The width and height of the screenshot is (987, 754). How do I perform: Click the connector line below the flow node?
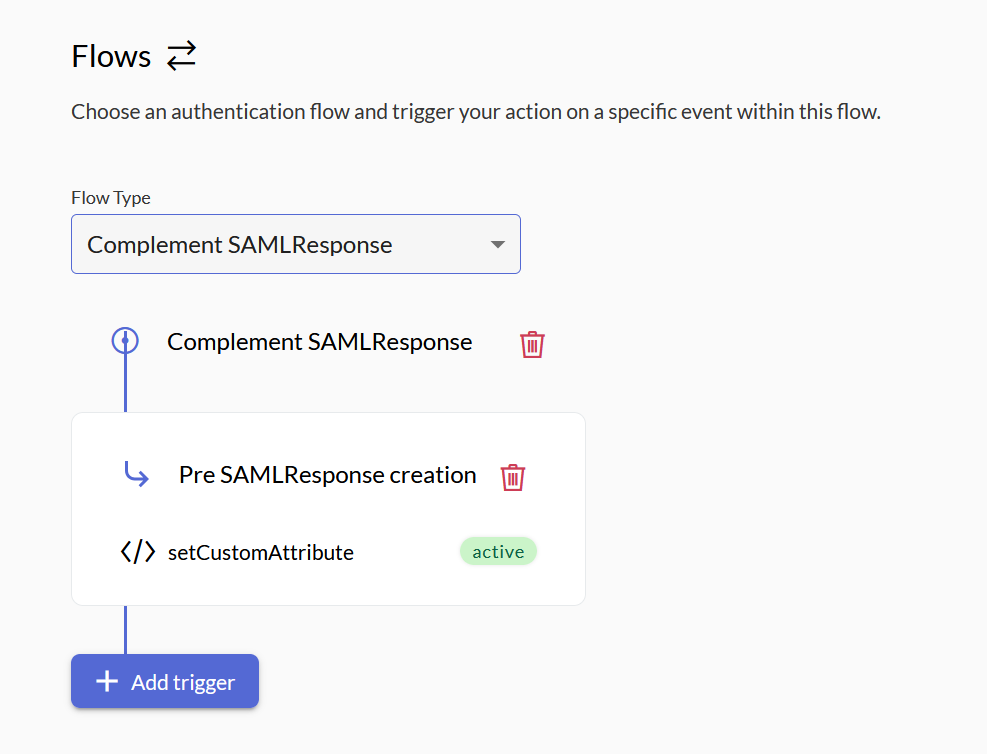(125, 385)
